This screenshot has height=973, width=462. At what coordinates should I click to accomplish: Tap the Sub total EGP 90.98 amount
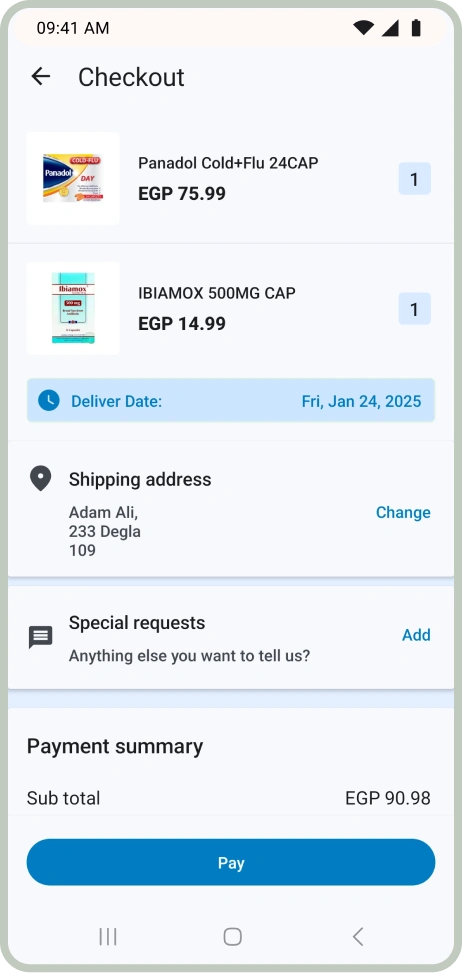pos(388,798)
